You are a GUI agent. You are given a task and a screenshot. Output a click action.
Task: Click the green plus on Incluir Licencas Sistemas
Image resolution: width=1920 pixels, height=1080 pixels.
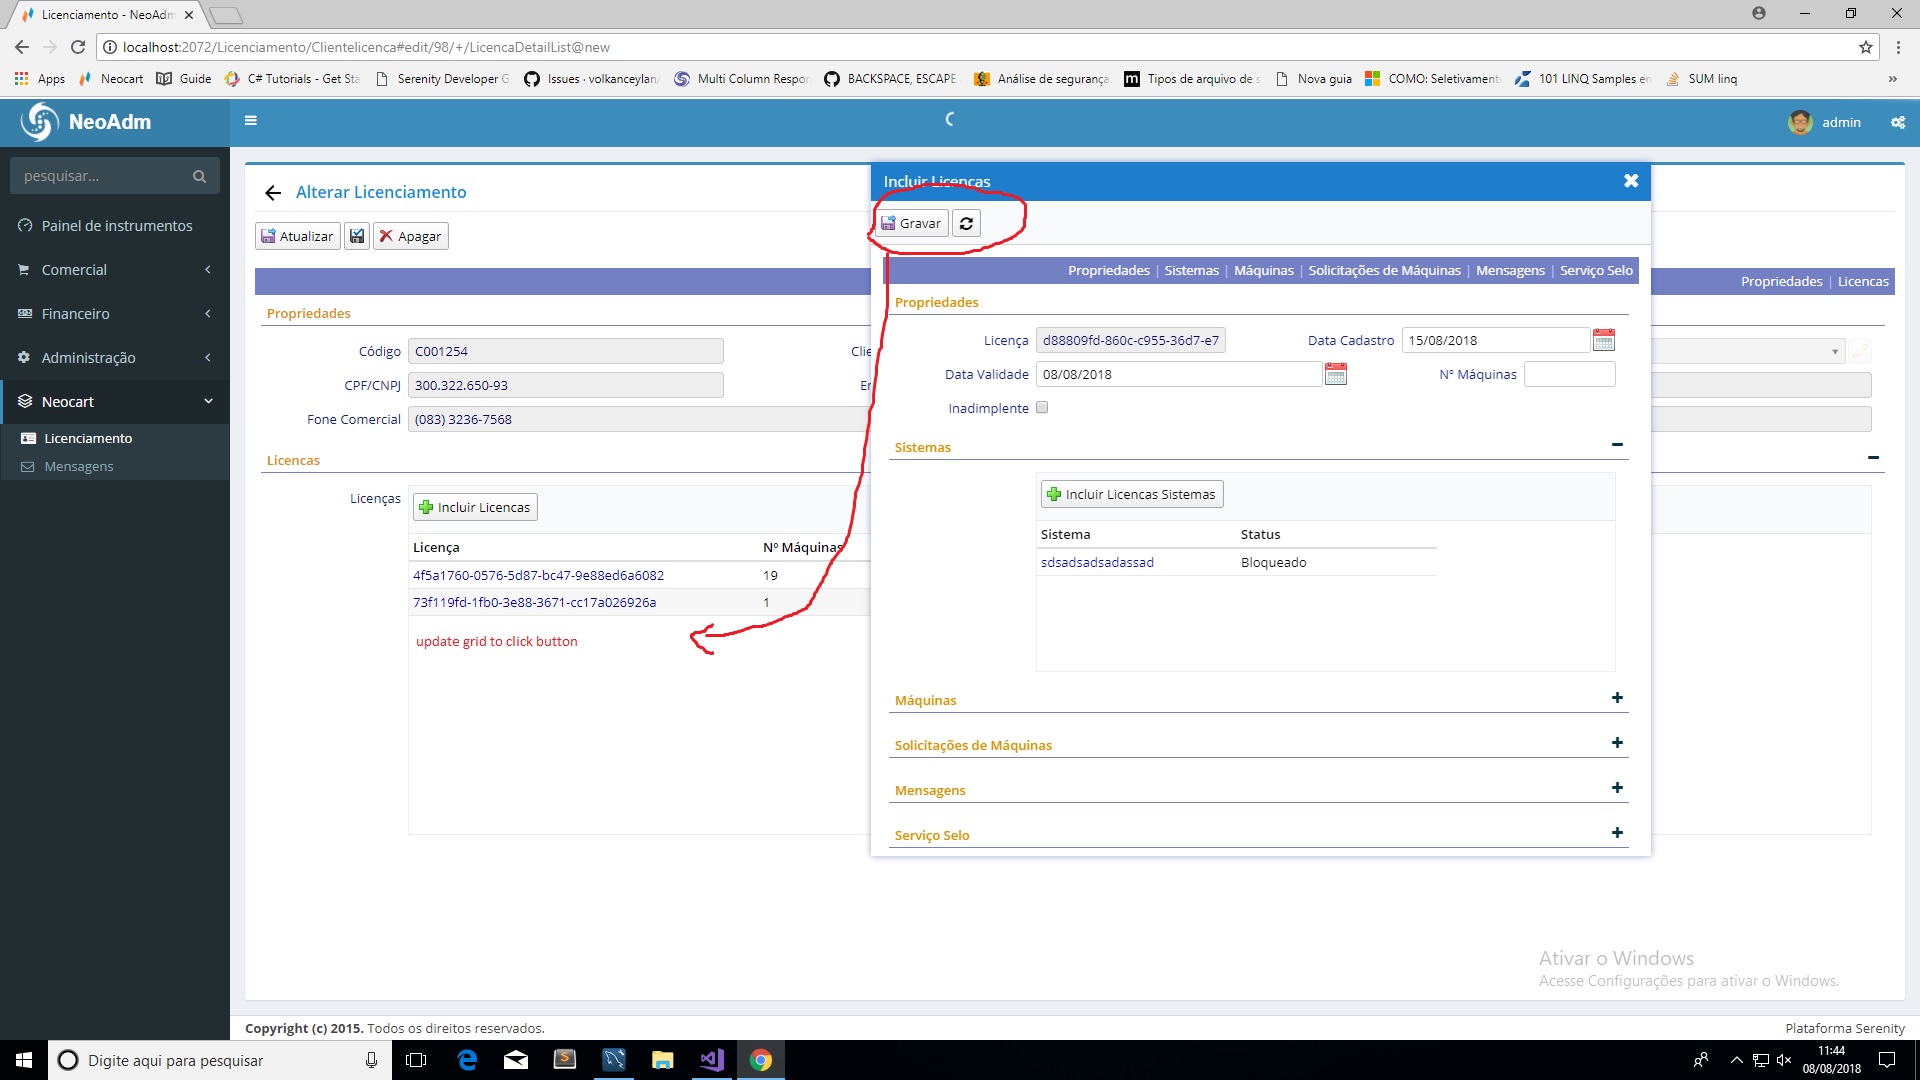click(x=1056, y=494)
